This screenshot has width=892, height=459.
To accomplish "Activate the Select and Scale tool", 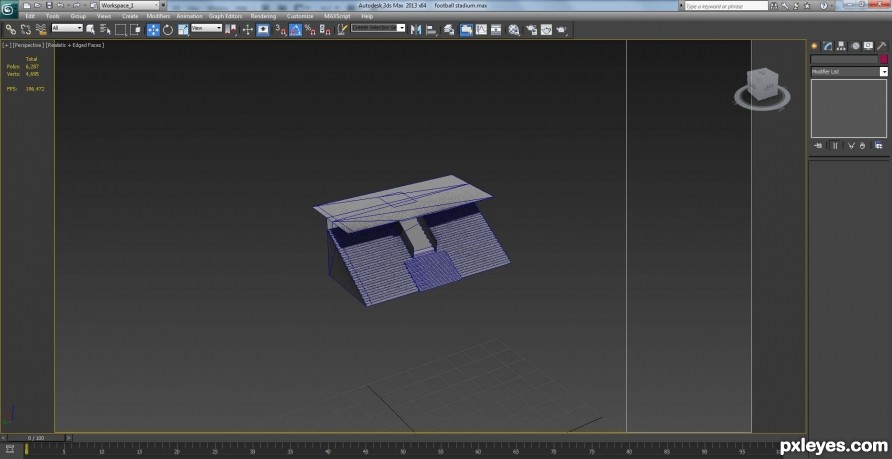I will click(183, 30).
